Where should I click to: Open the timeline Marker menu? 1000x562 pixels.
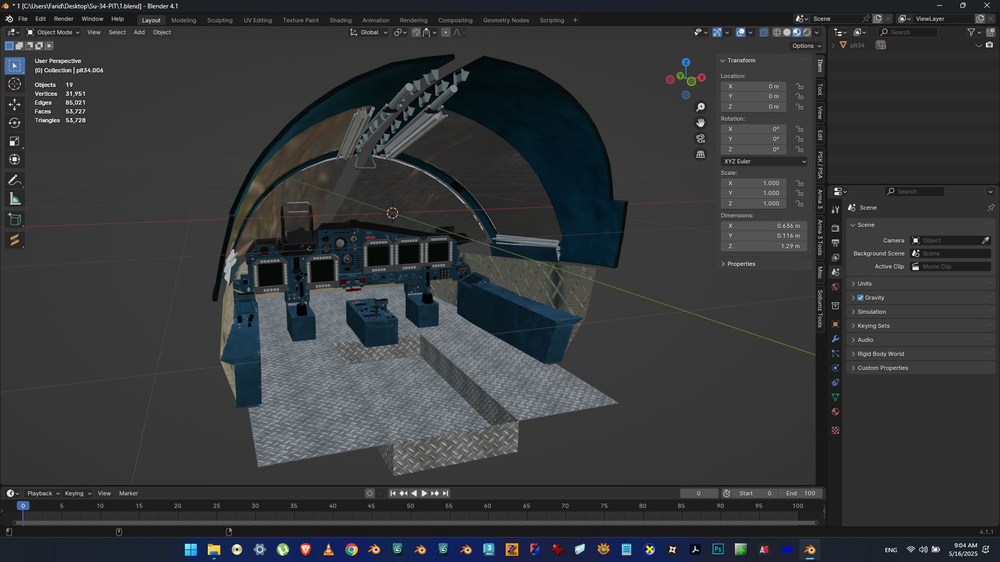tap(128, 494)
